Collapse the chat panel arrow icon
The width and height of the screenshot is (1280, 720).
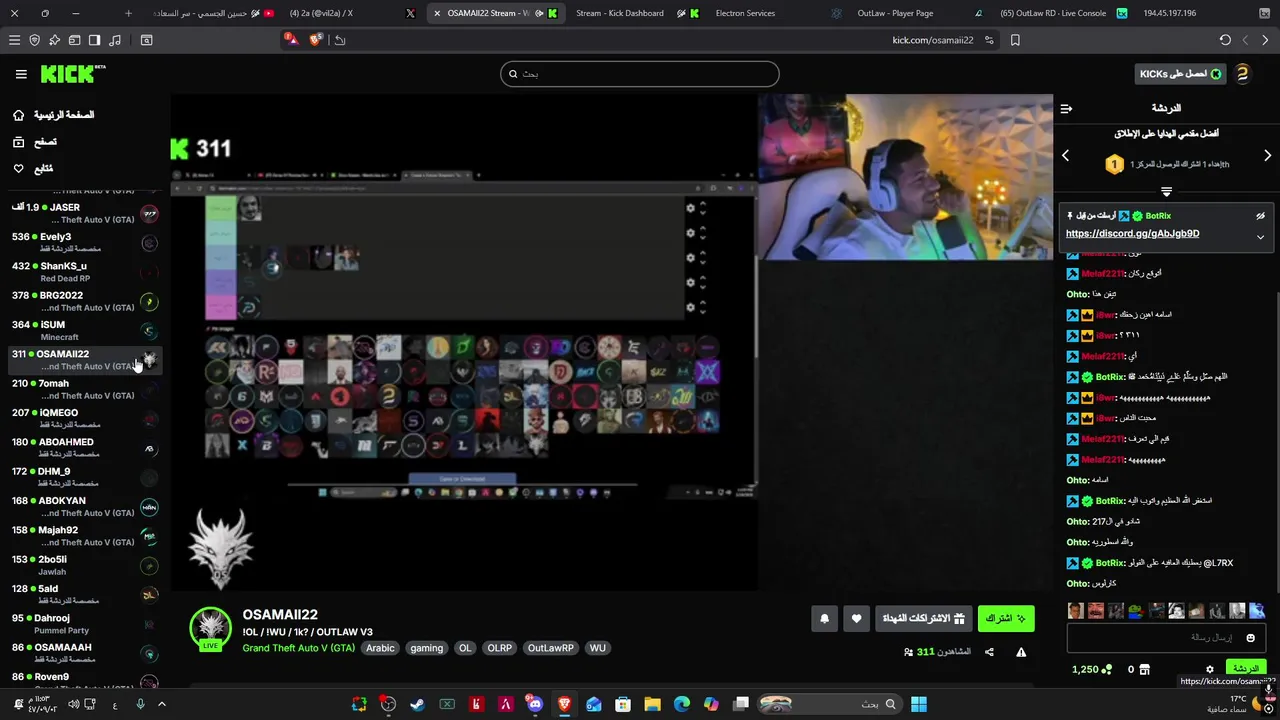(1066, 108)
